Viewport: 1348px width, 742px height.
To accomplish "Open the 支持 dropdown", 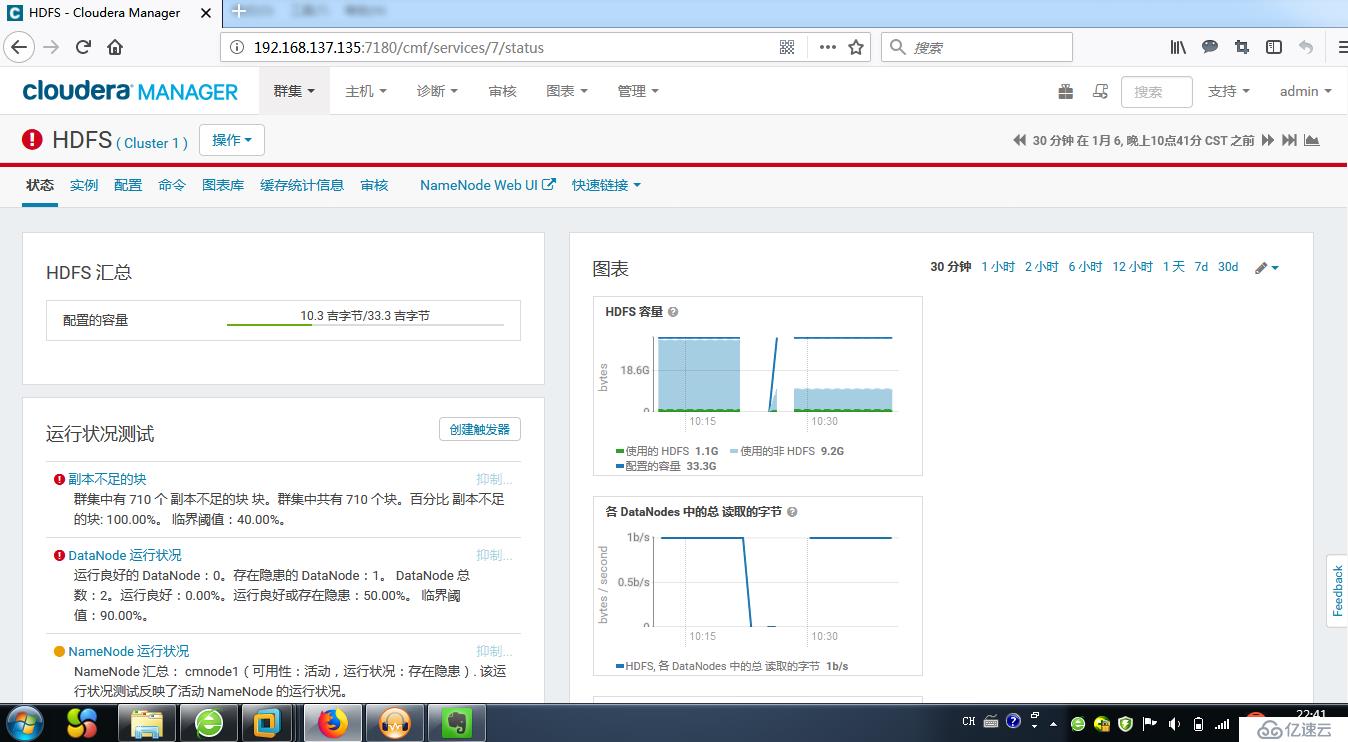I will 1229,91.
